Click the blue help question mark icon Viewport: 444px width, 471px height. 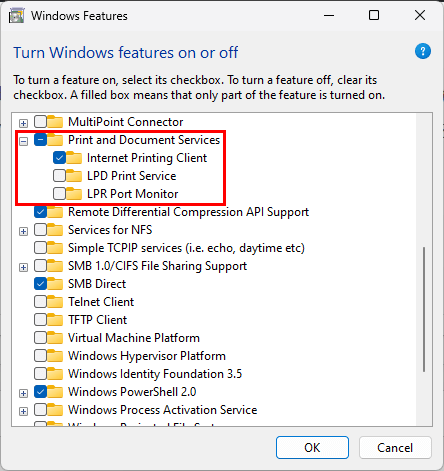point(423,51)
